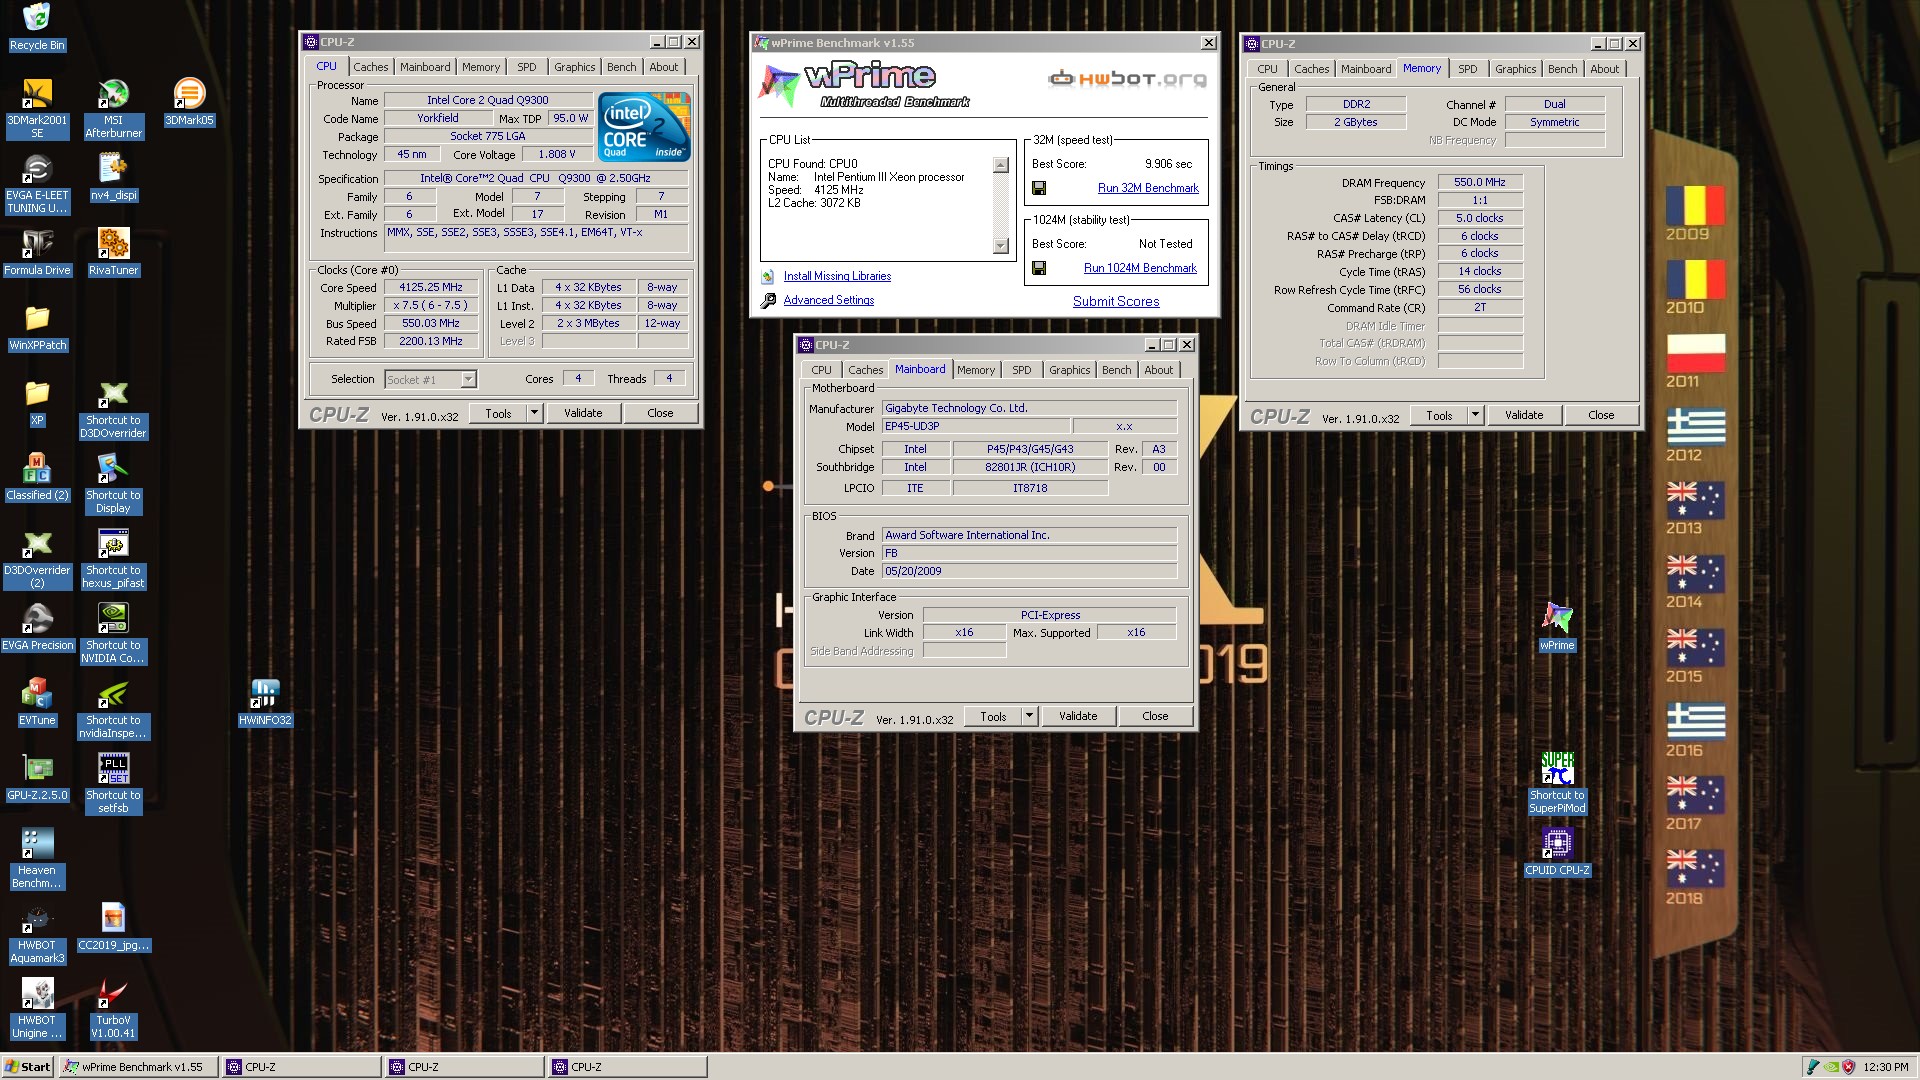Click save icon beside 32M best score

[x=1039, y=188]
